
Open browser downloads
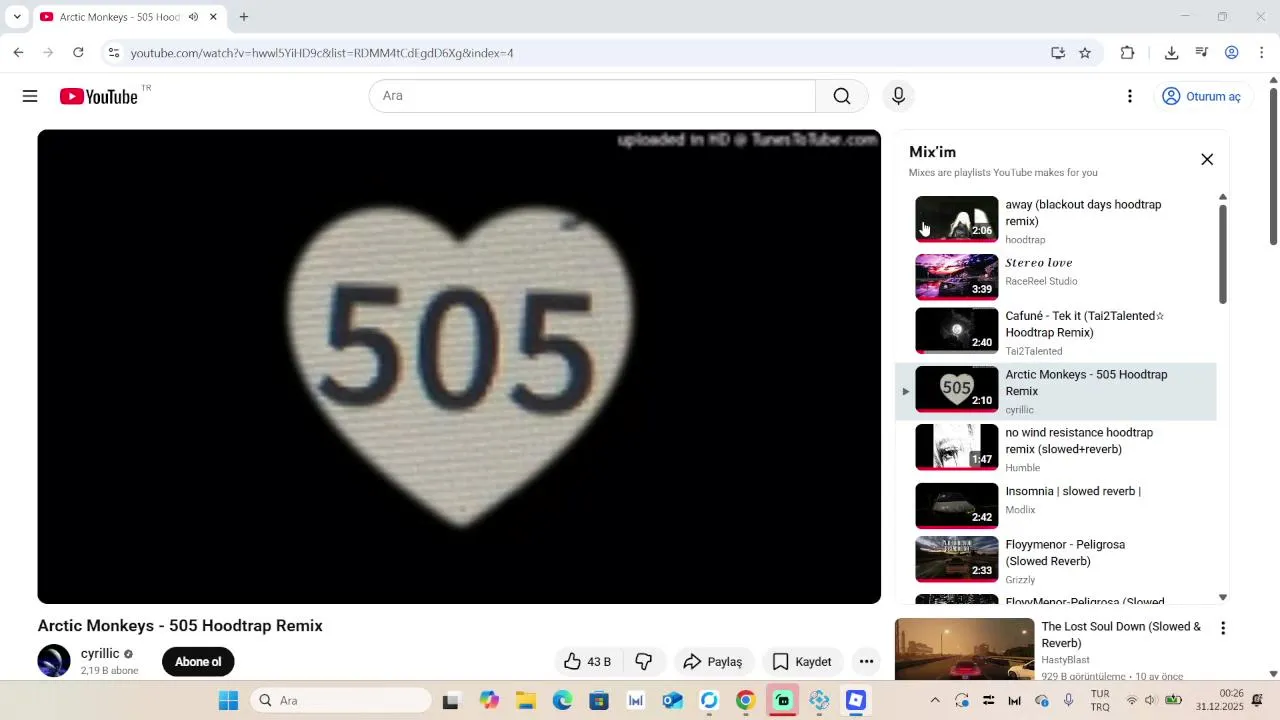point(1172,53)
